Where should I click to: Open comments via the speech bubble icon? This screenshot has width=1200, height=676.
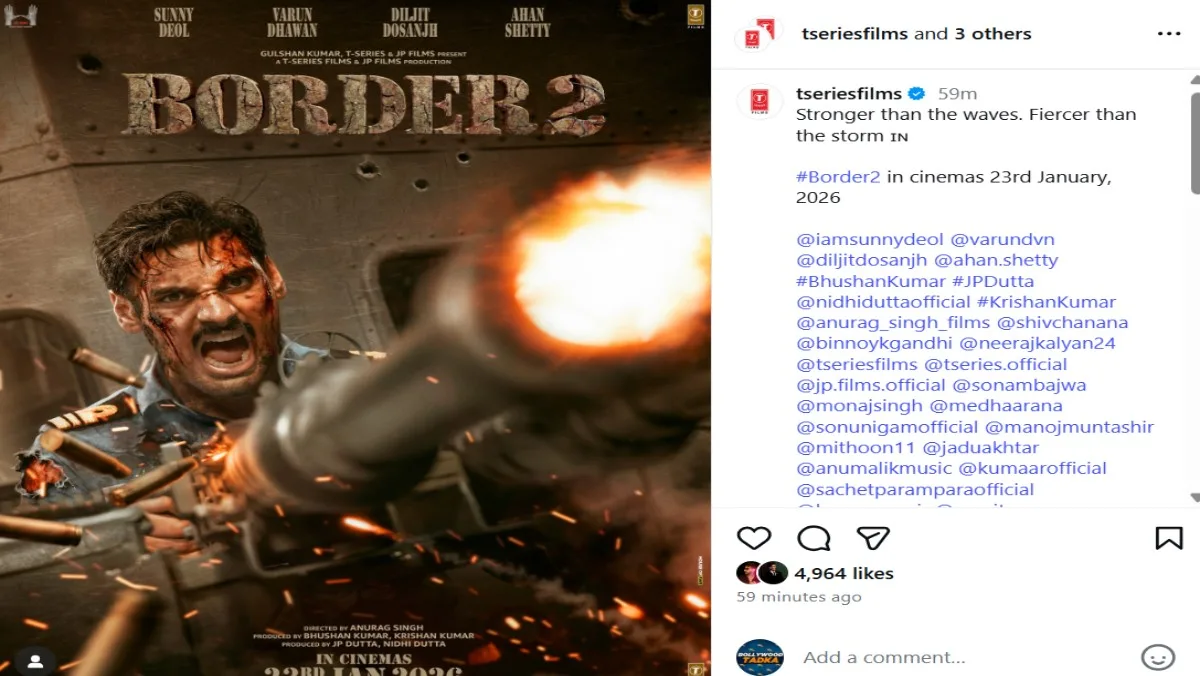click(814, 538)
